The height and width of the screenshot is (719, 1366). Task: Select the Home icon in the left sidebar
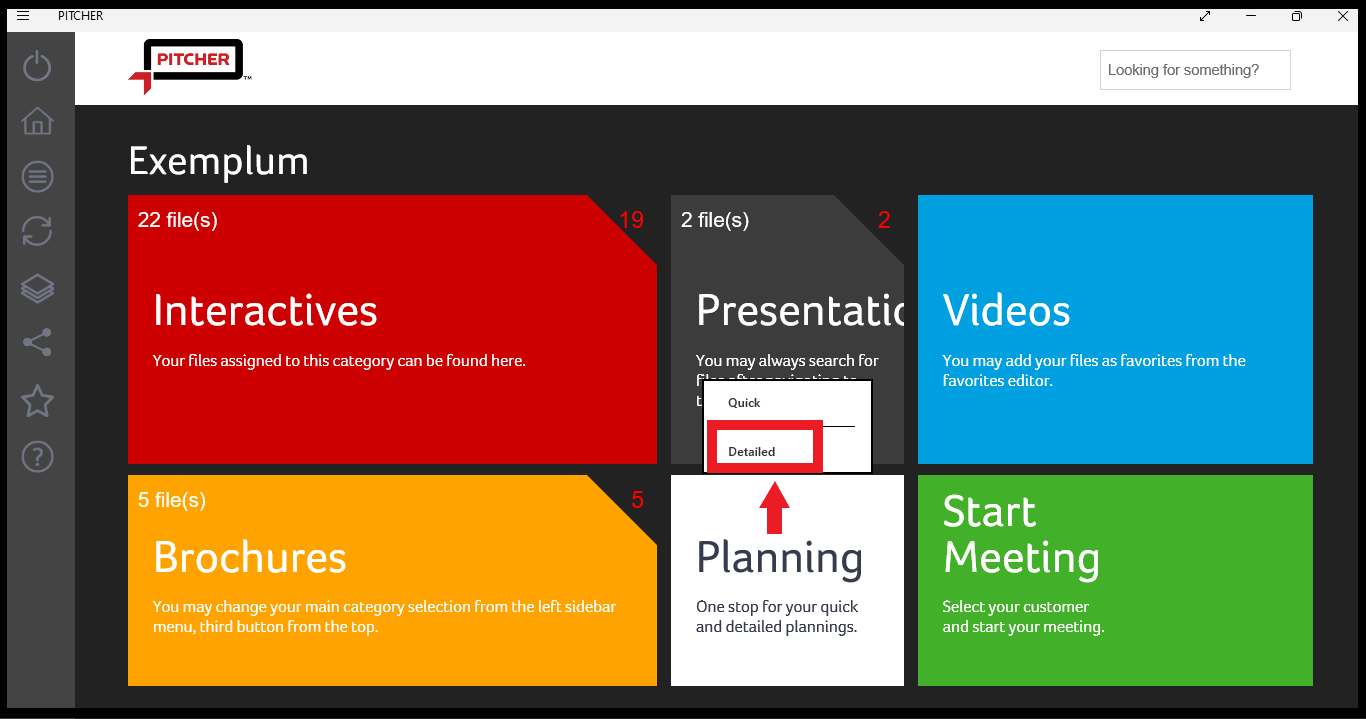click(37, 120)
